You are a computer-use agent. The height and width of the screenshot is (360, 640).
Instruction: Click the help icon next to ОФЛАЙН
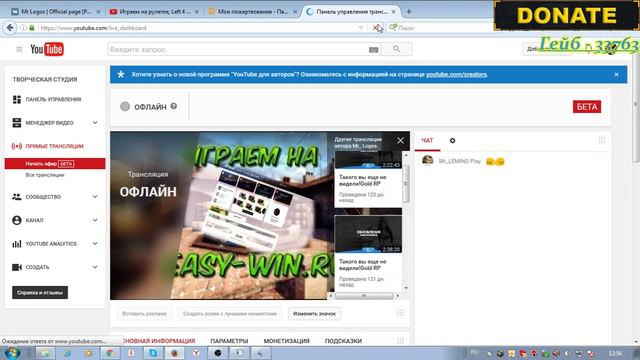coord(174,106)
